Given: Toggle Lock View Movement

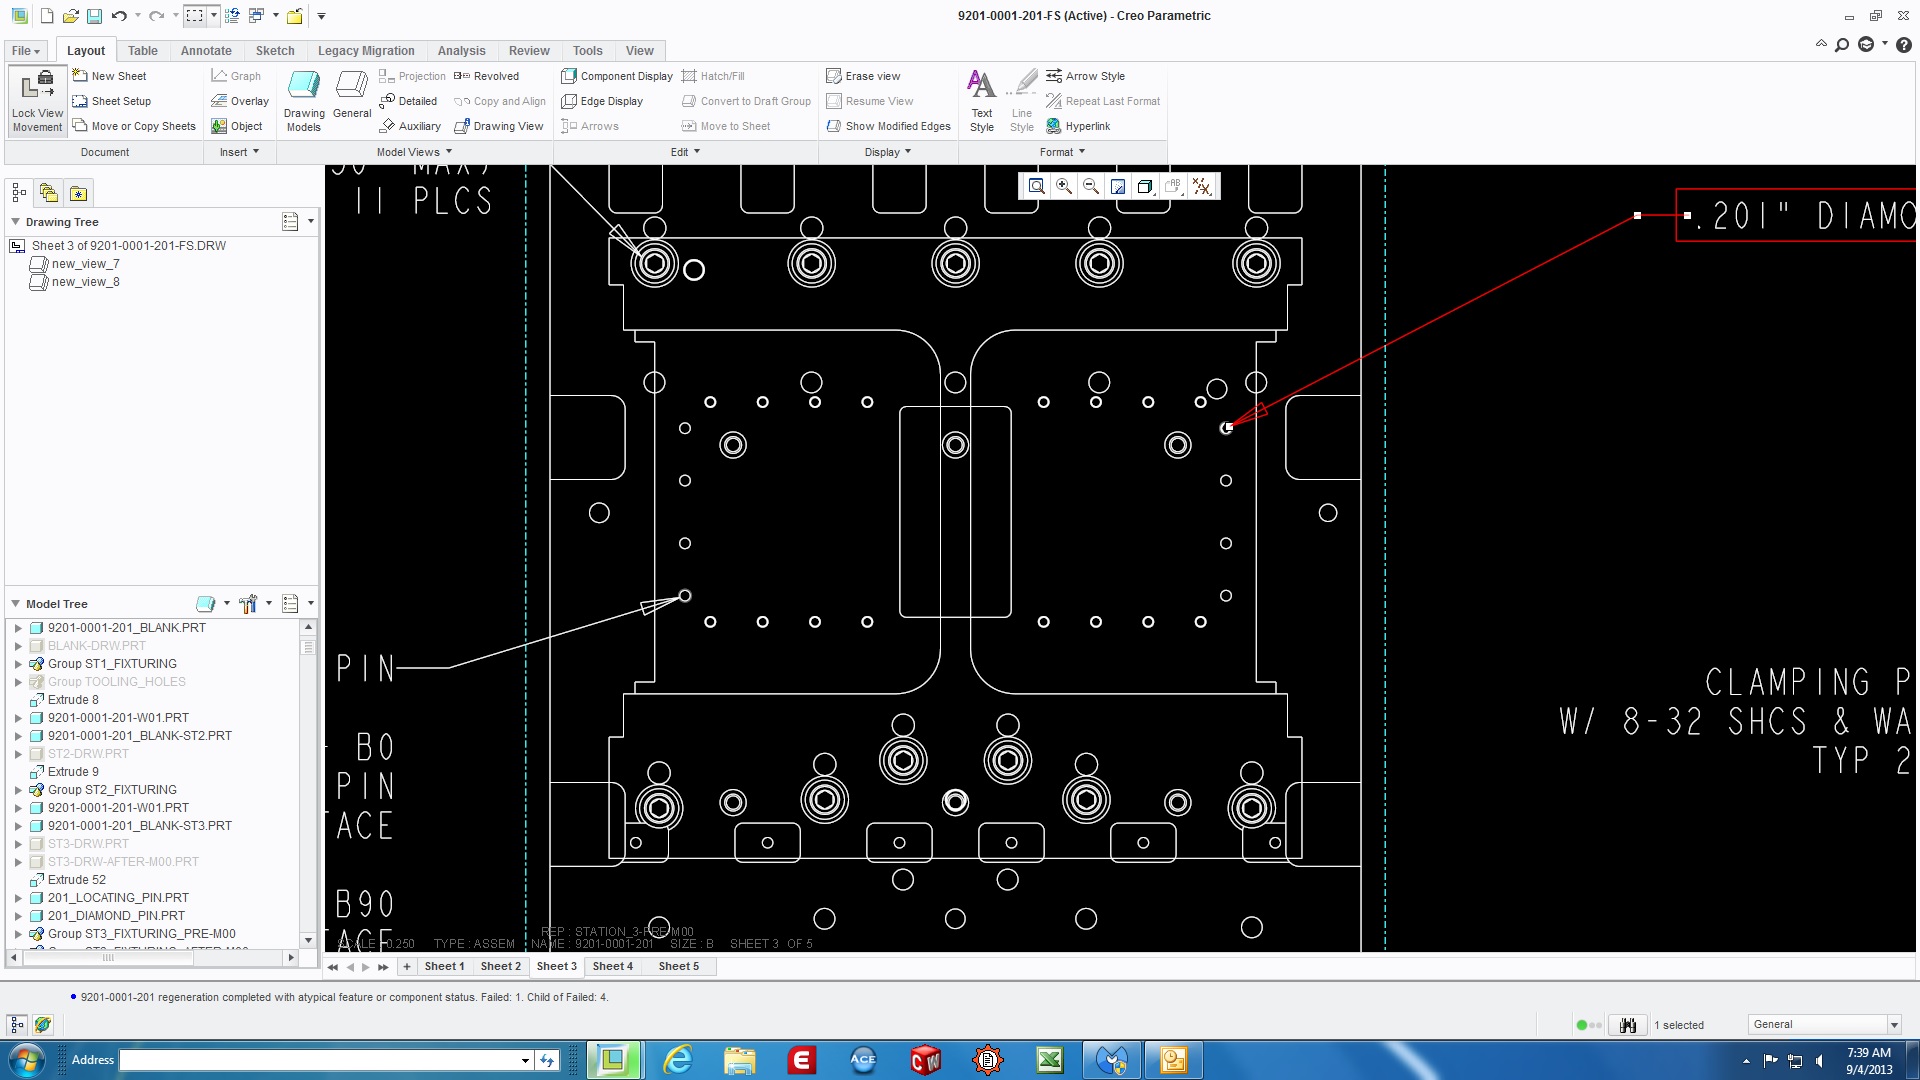Looking at the screenshot, I should tap(37, 100).
